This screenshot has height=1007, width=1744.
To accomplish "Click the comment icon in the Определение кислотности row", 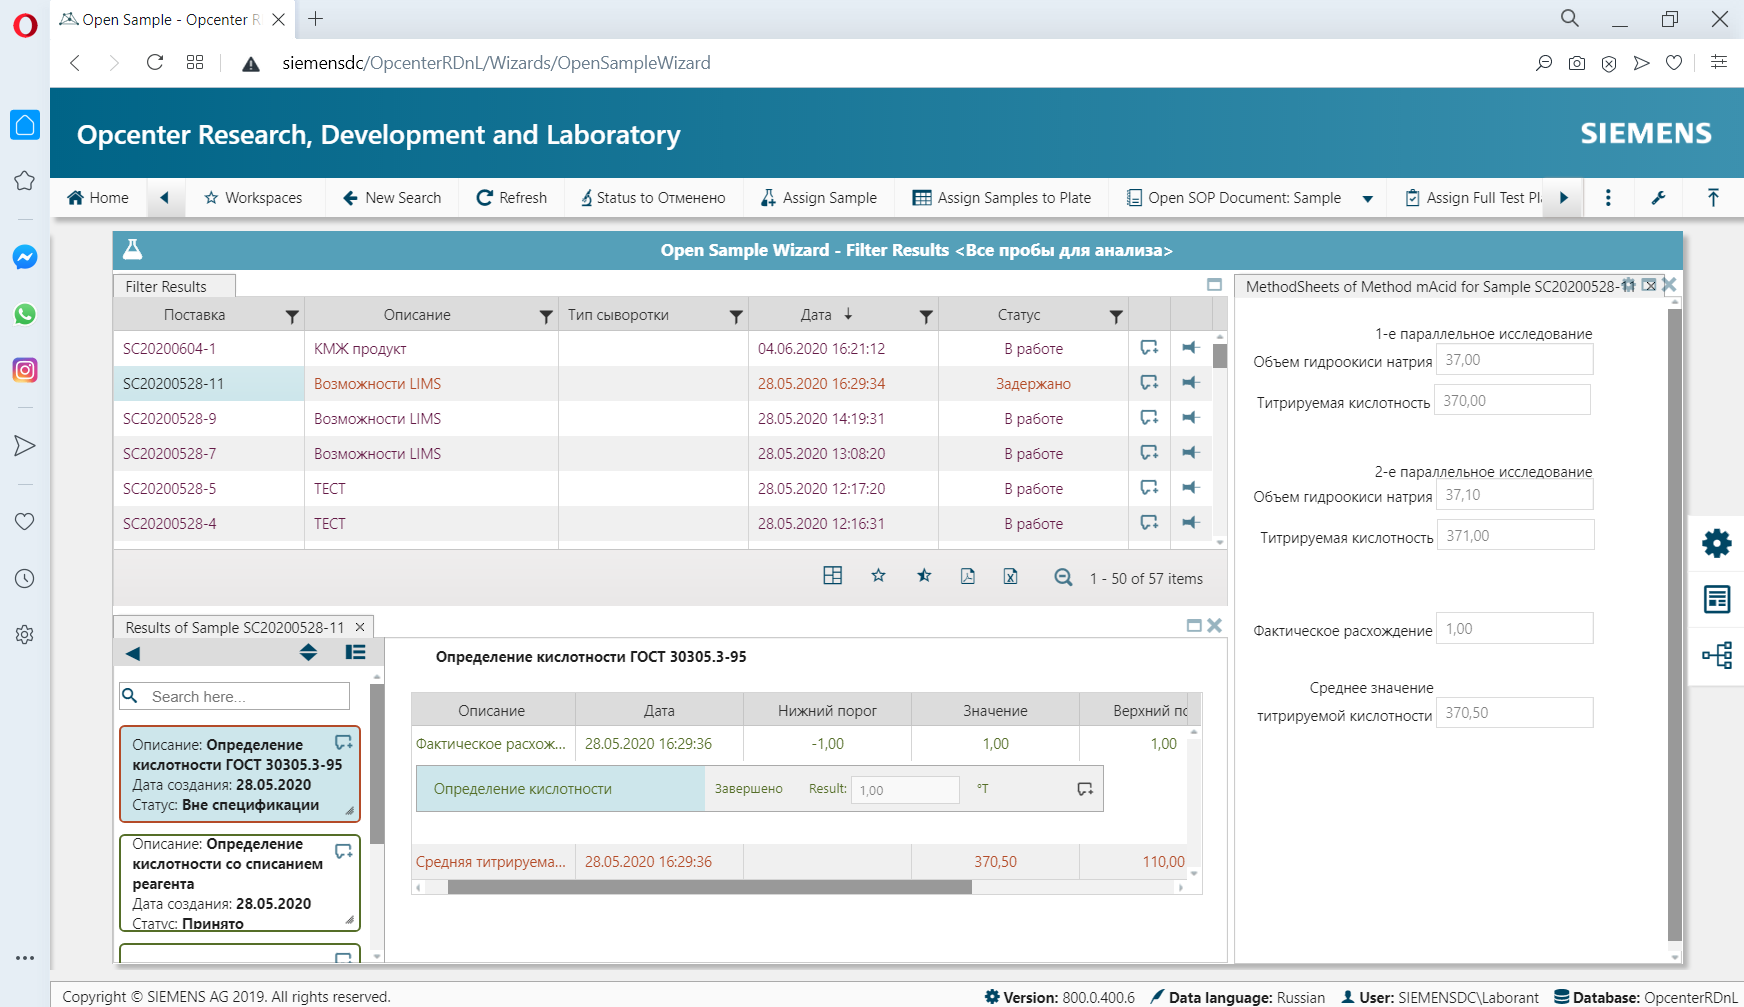I will (x=1085, y=789).
